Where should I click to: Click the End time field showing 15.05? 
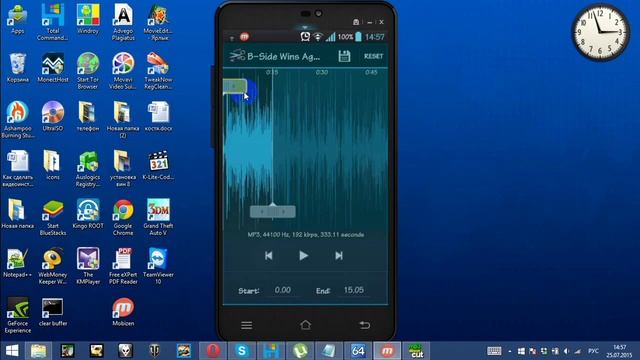[353, 290]
